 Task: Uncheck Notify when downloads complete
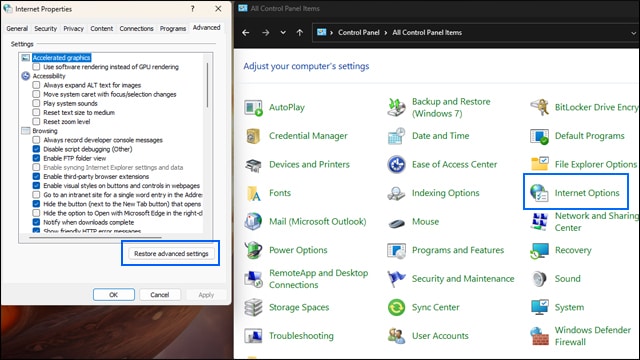tap(36, 222)
